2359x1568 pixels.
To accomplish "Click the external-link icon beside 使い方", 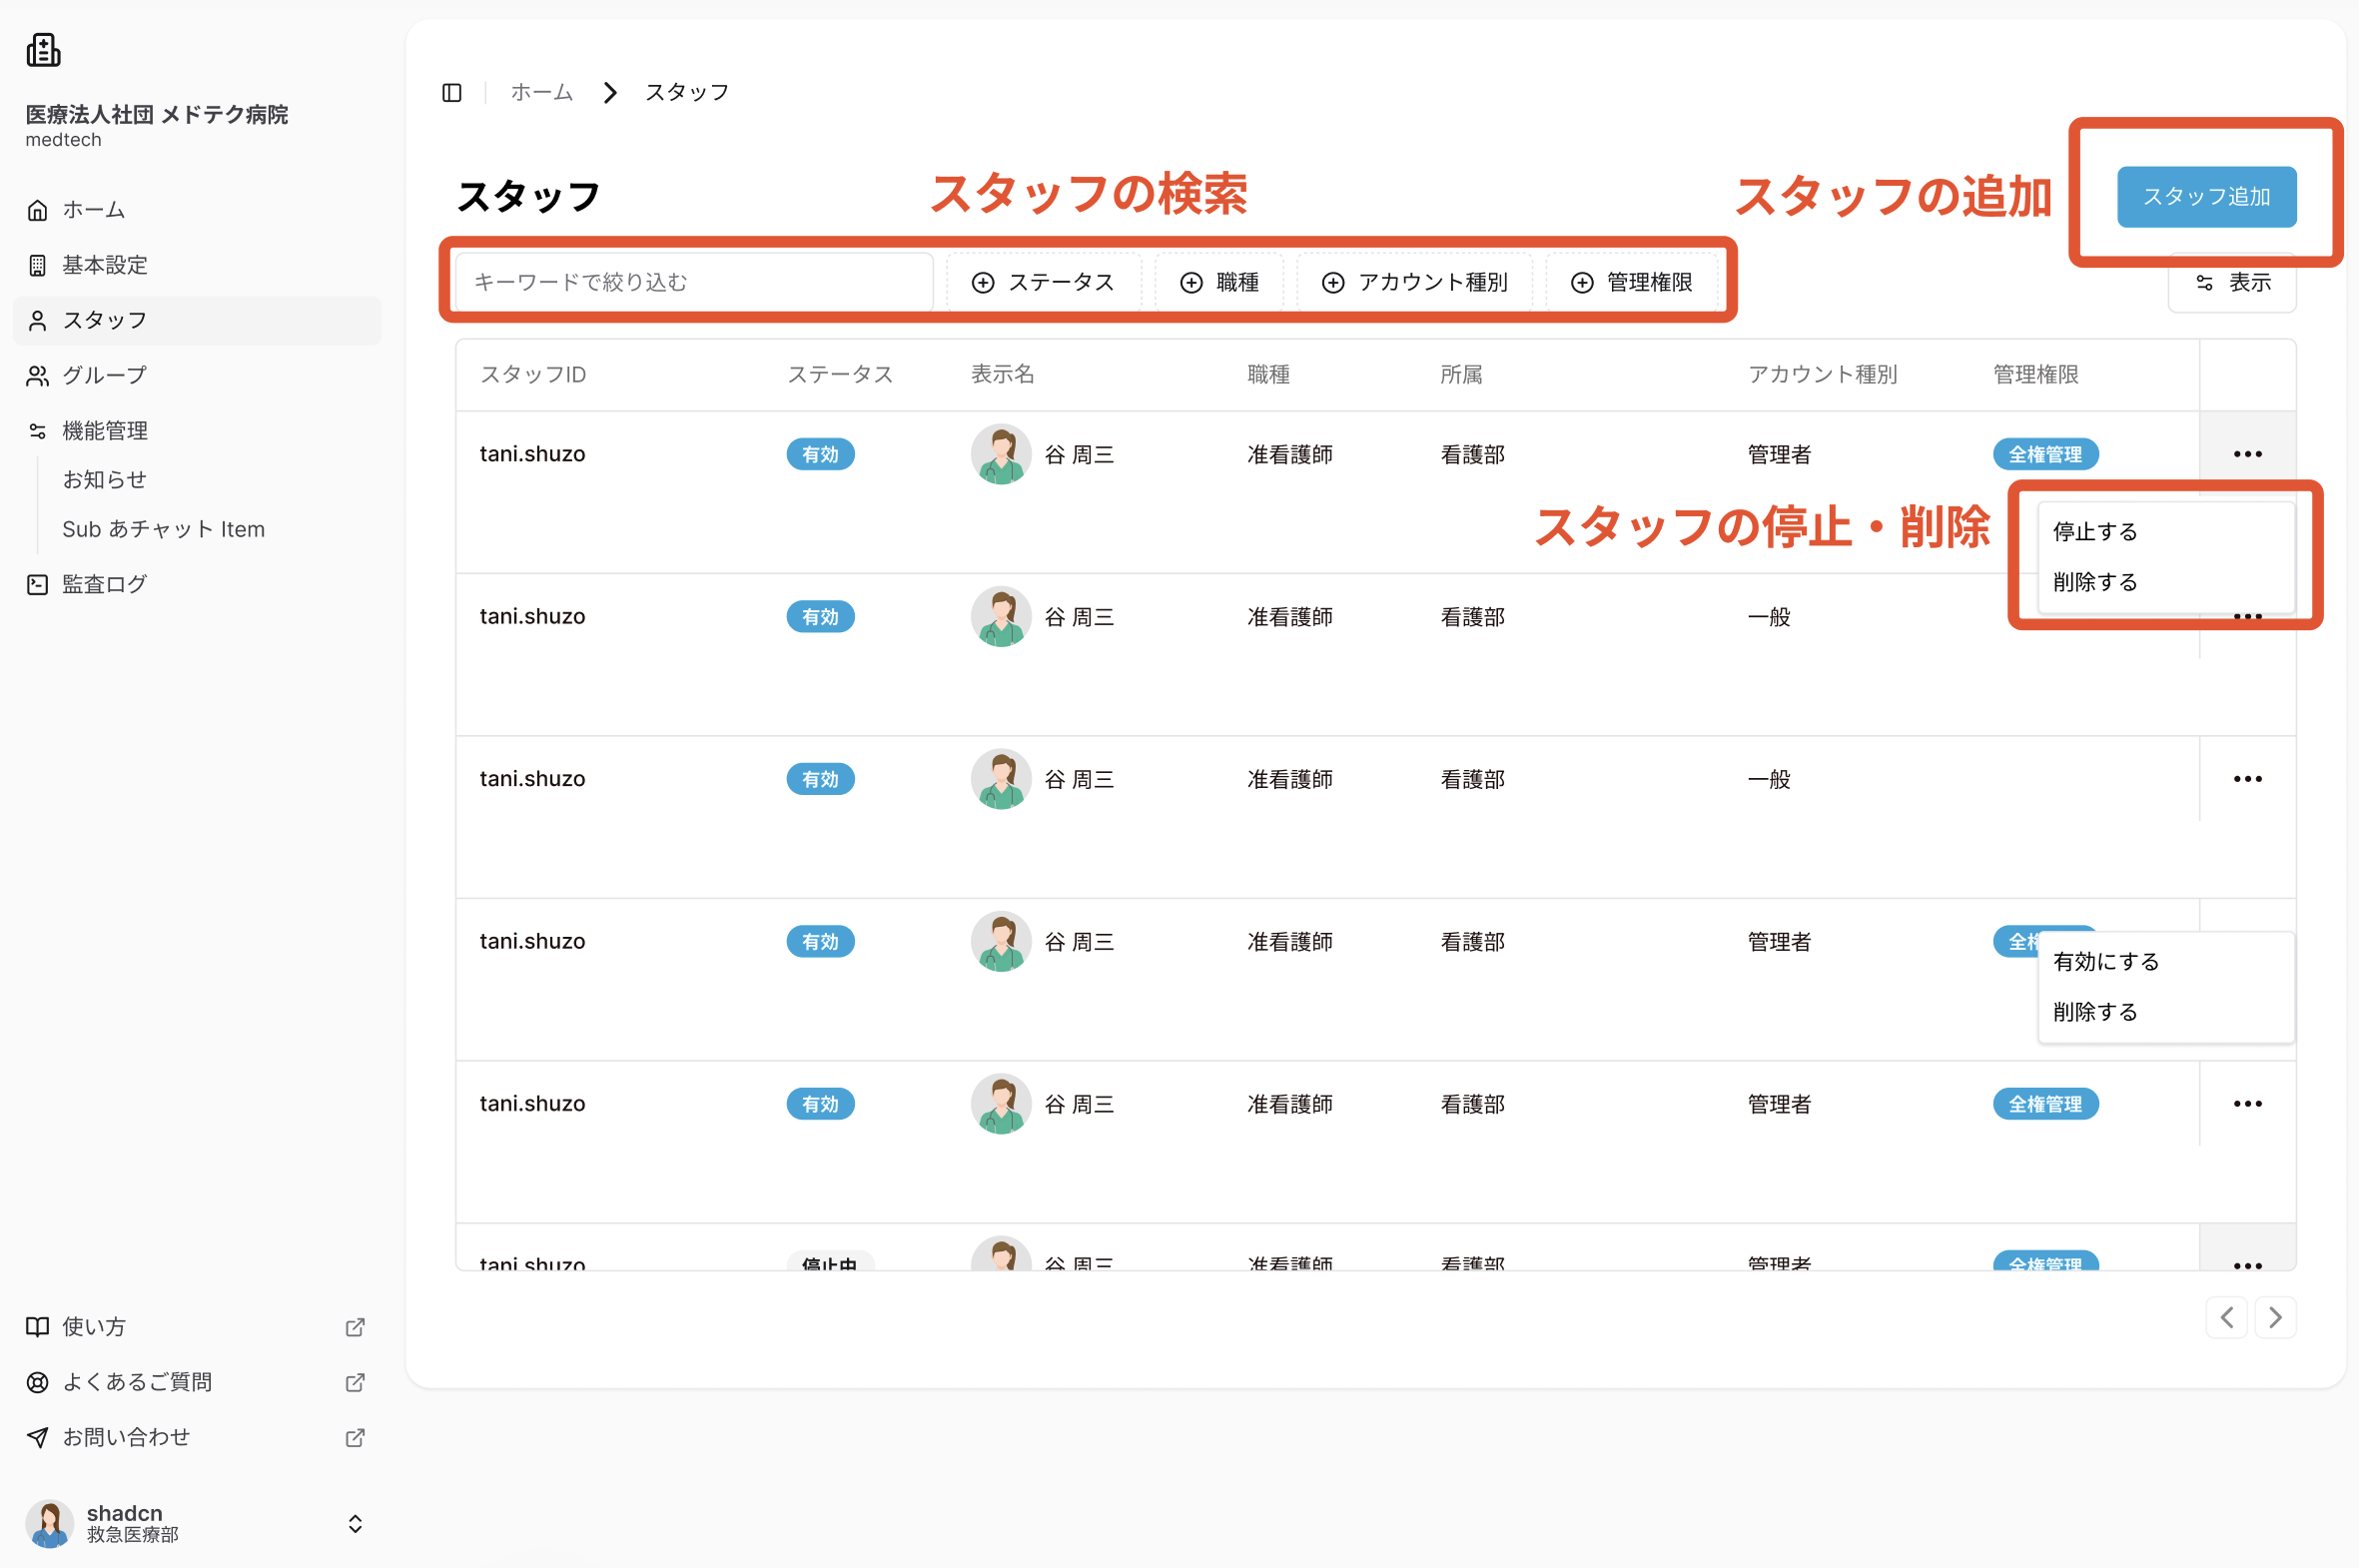I will (x=355, y=1327).
